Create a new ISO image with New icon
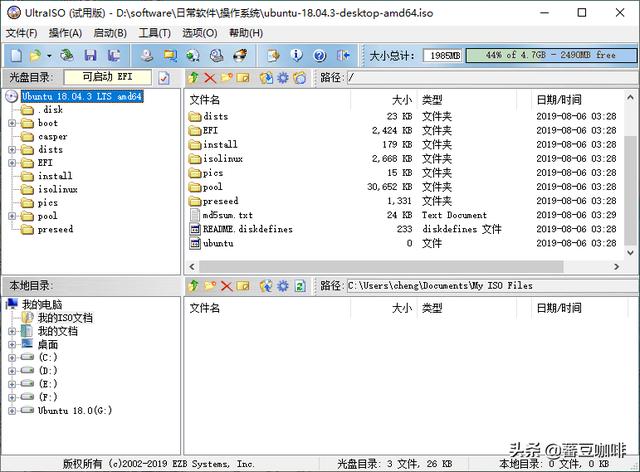 click(16, 55)
